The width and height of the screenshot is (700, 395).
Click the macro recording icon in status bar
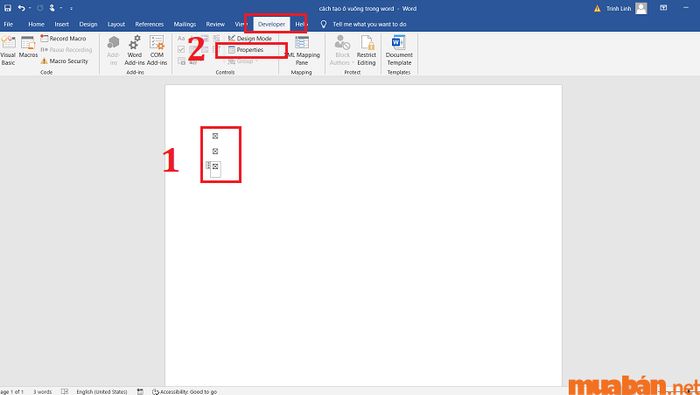140,391
